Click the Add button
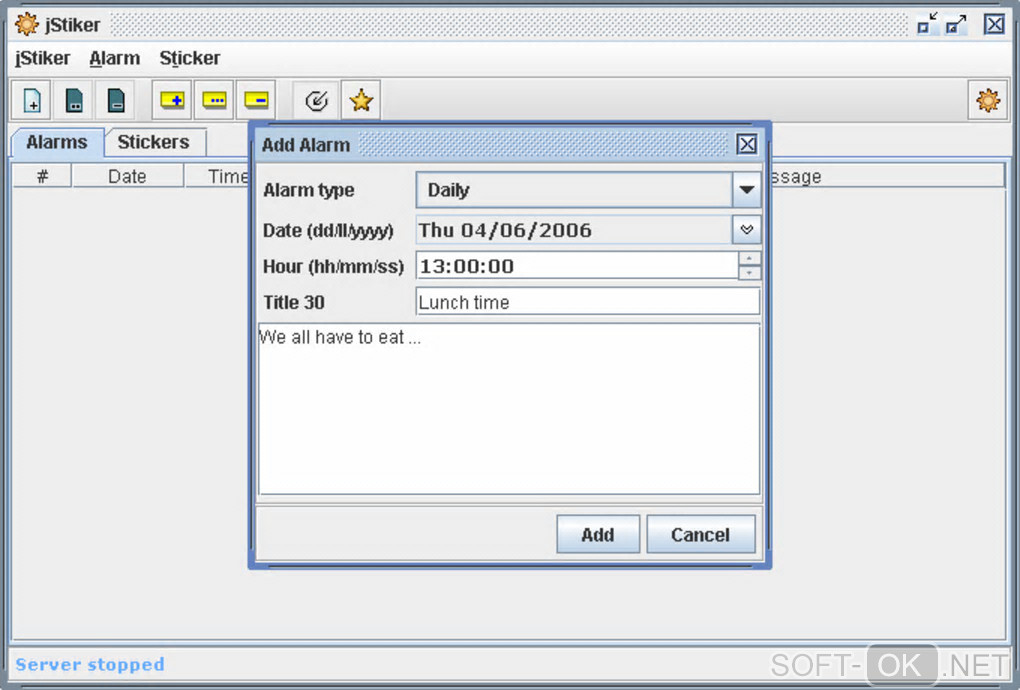The height and width of the screenshot is (690, 1020). [x=598, y=535]
